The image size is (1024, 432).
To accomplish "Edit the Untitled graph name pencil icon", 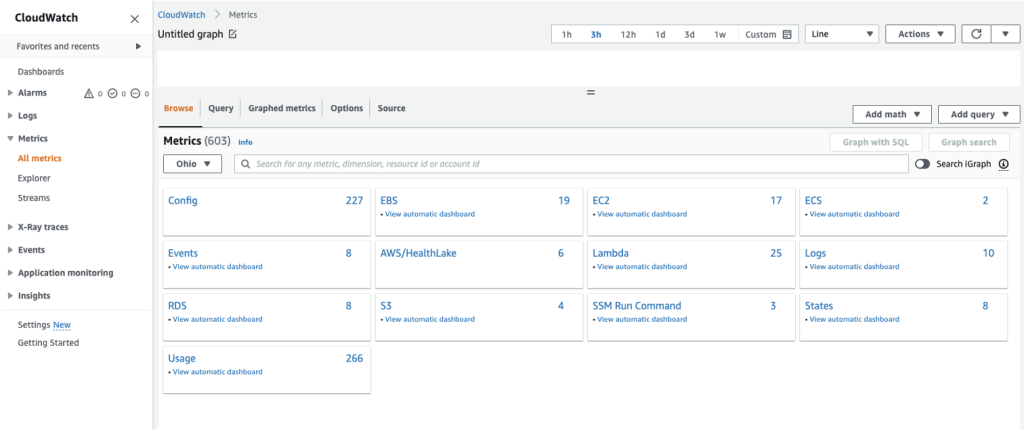I will pyautogui.click(x=233, y=34).
